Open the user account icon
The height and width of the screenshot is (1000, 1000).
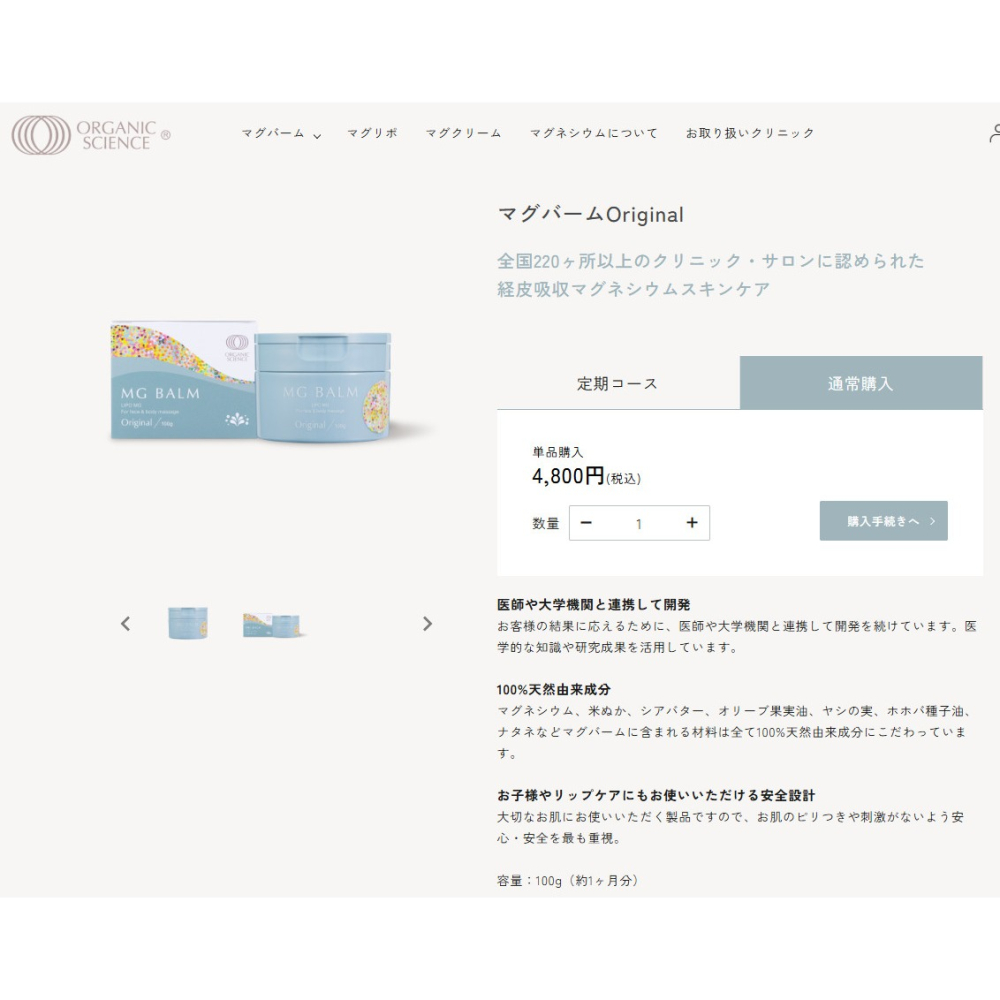click(994, 133)
